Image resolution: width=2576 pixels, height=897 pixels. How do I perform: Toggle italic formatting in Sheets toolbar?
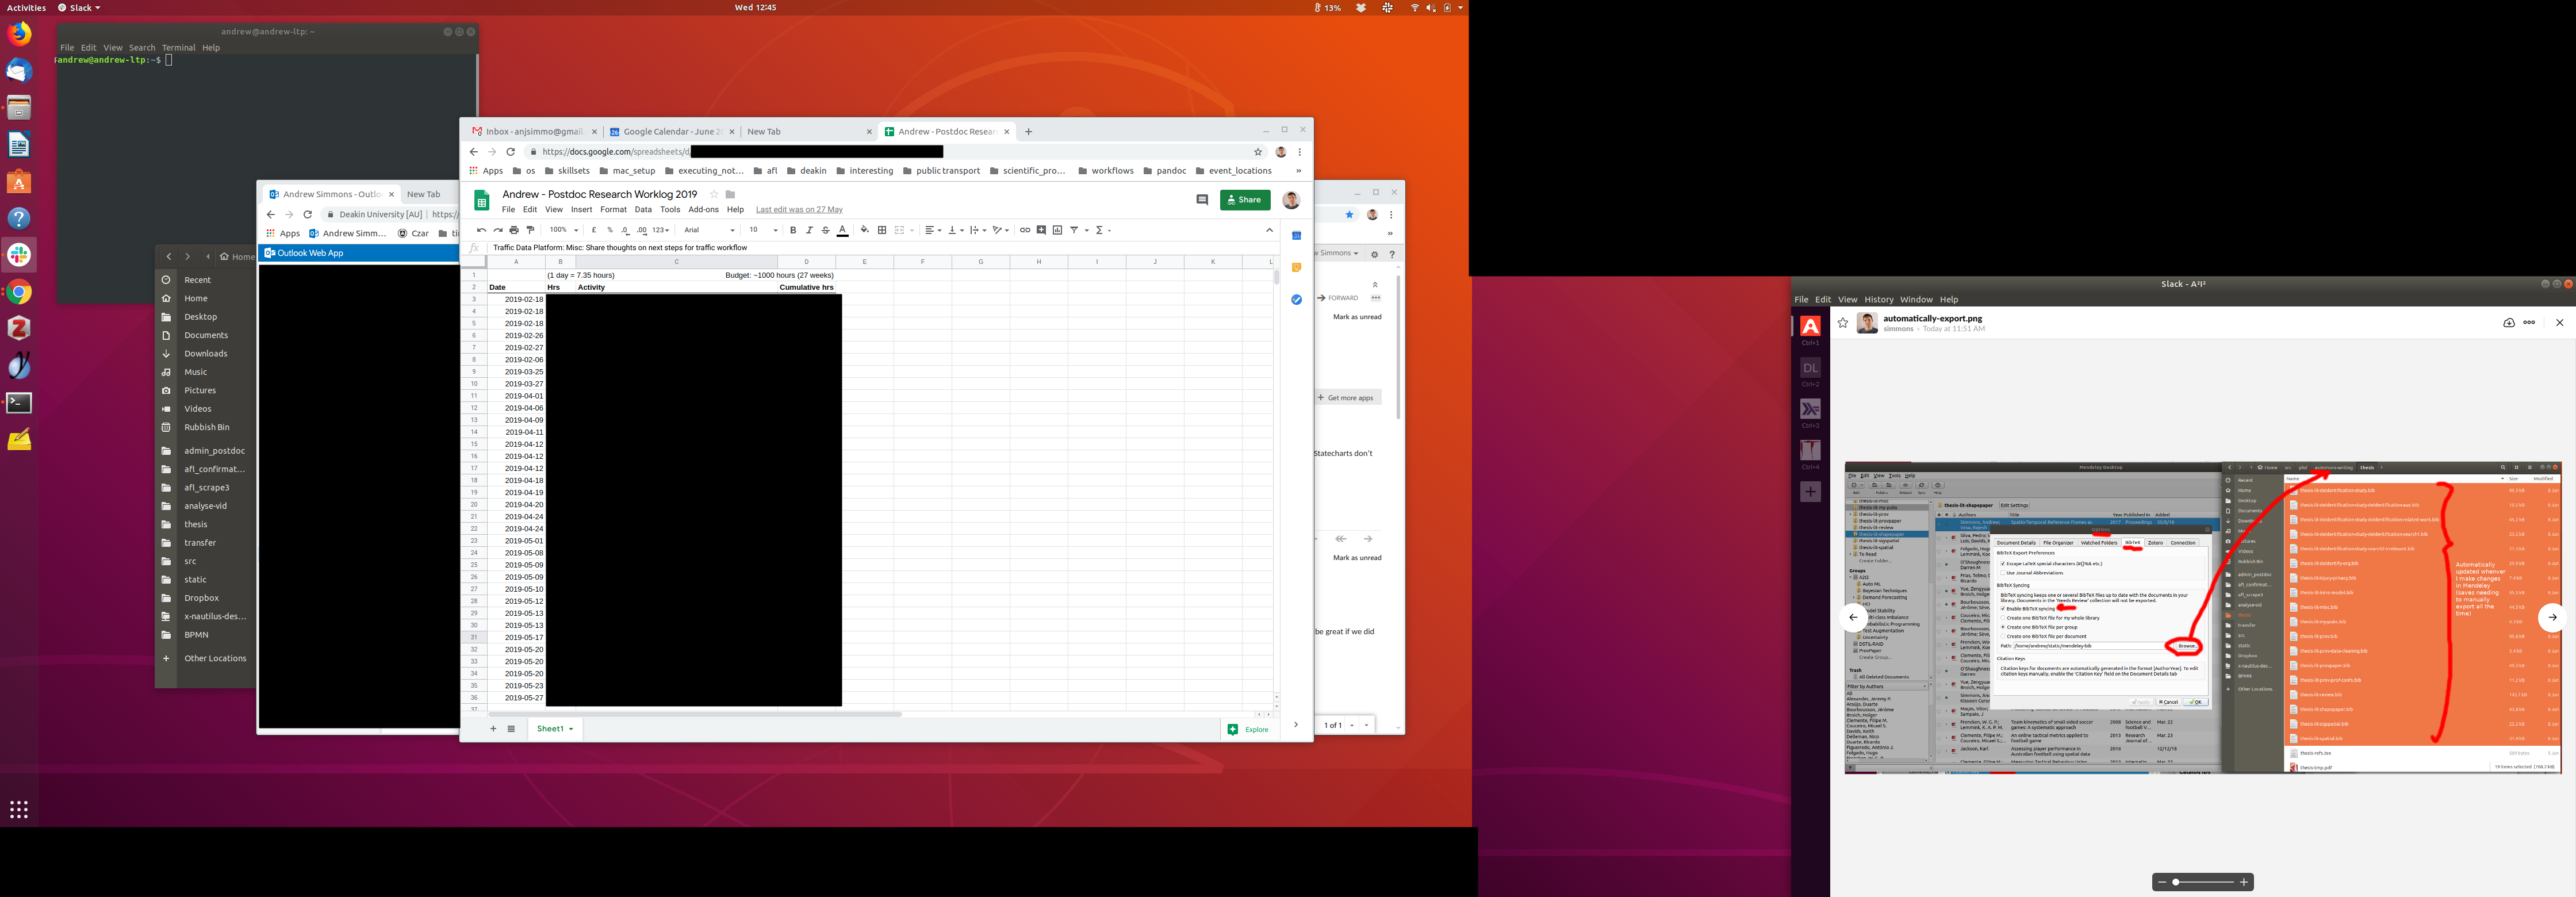tap(809, 230)
